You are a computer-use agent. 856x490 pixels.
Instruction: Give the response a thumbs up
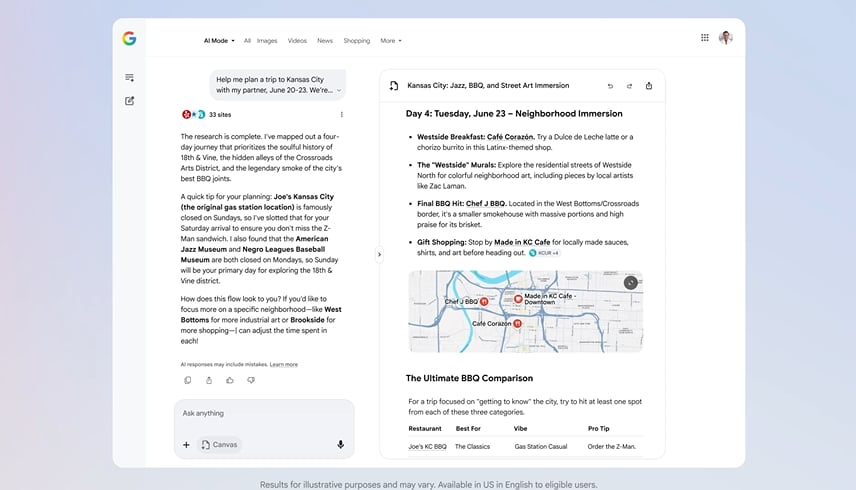pyautogui.click(x=230, y=380)
